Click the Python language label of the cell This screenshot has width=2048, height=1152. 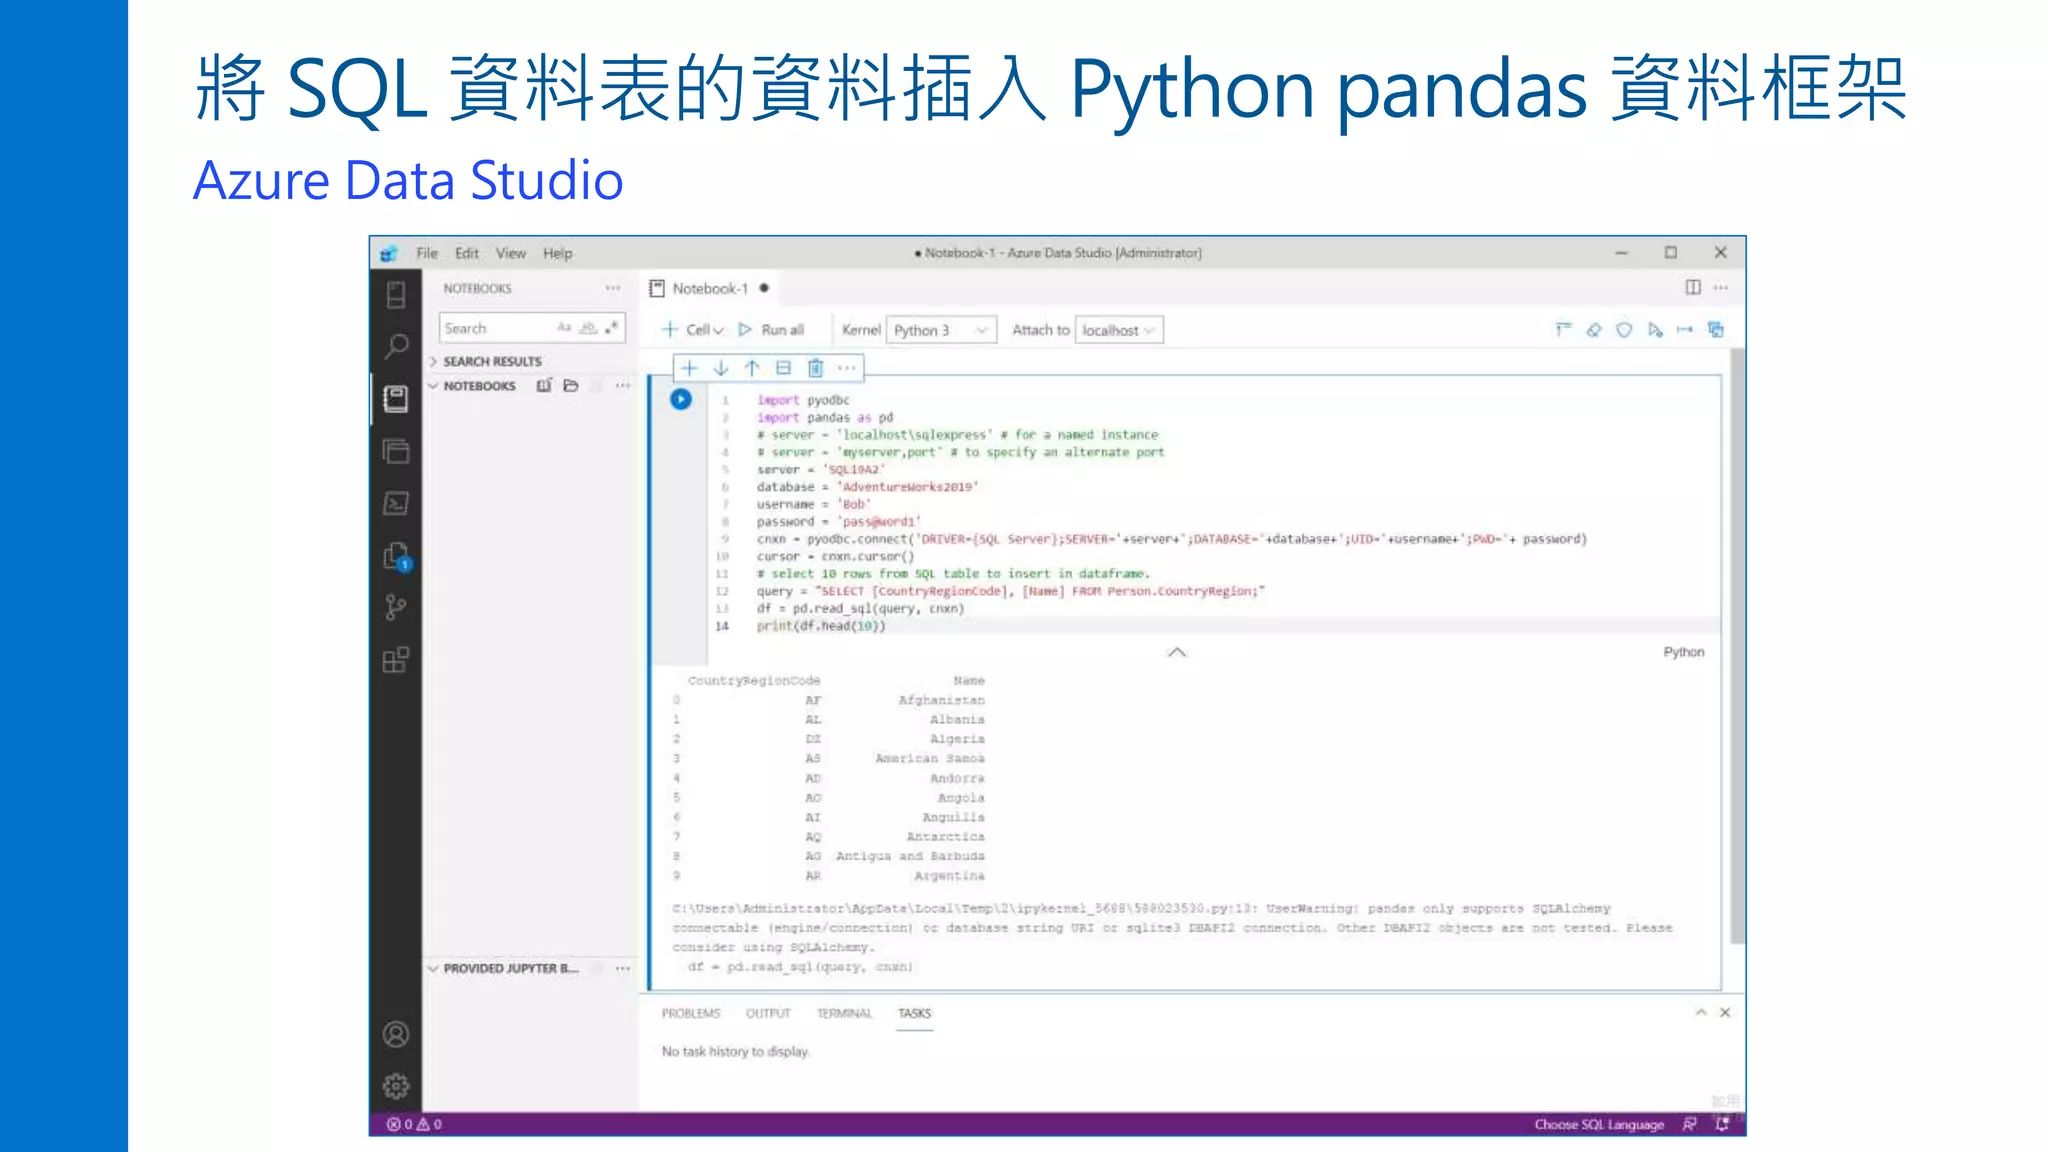click(x=1684, y=652)
